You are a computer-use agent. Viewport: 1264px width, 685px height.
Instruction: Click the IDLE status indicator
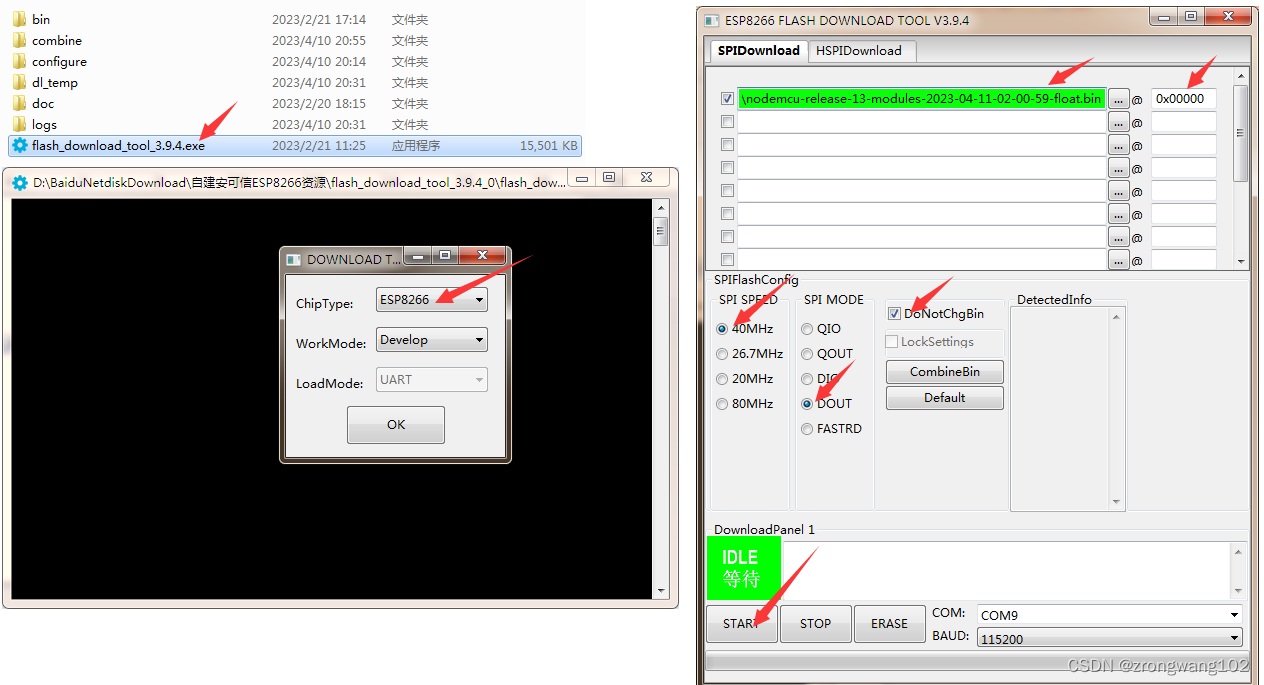[x=743, y=567]
